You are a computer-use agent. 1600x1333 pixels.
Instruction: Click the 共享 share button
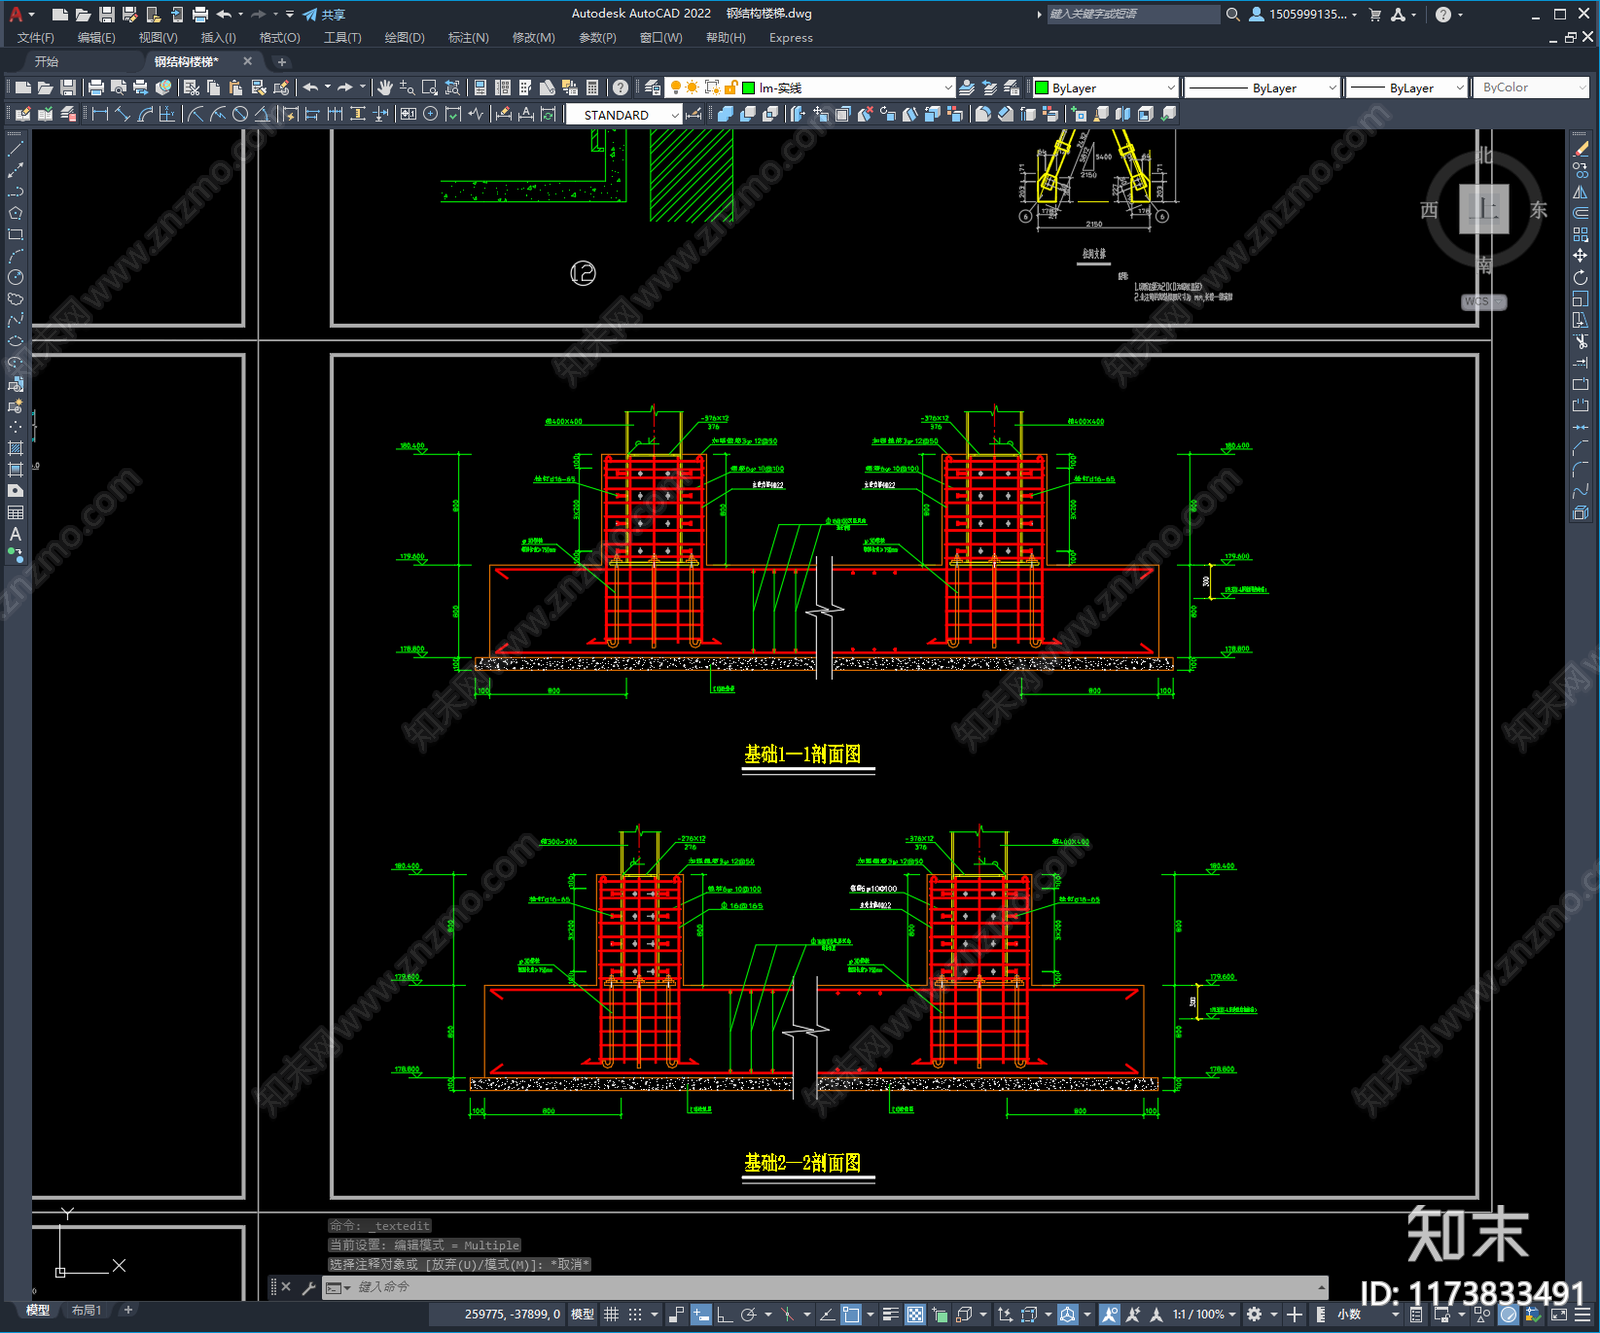(325, 14)
